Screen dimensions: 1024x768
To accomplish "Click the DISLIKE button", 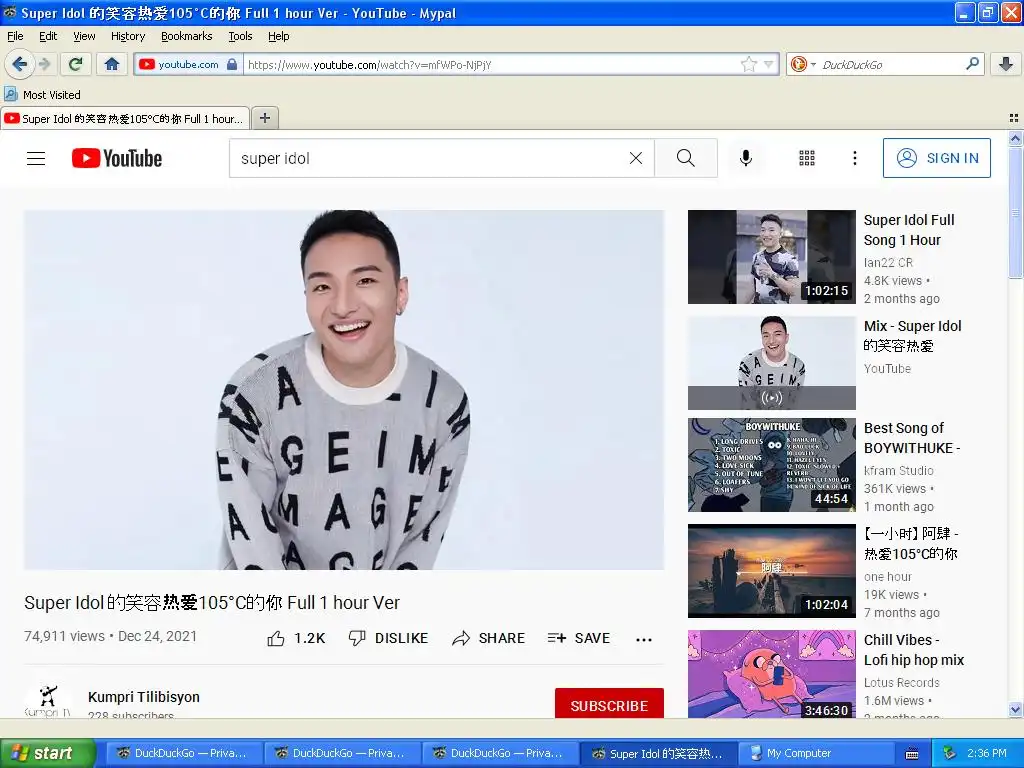I will [388, 638].
